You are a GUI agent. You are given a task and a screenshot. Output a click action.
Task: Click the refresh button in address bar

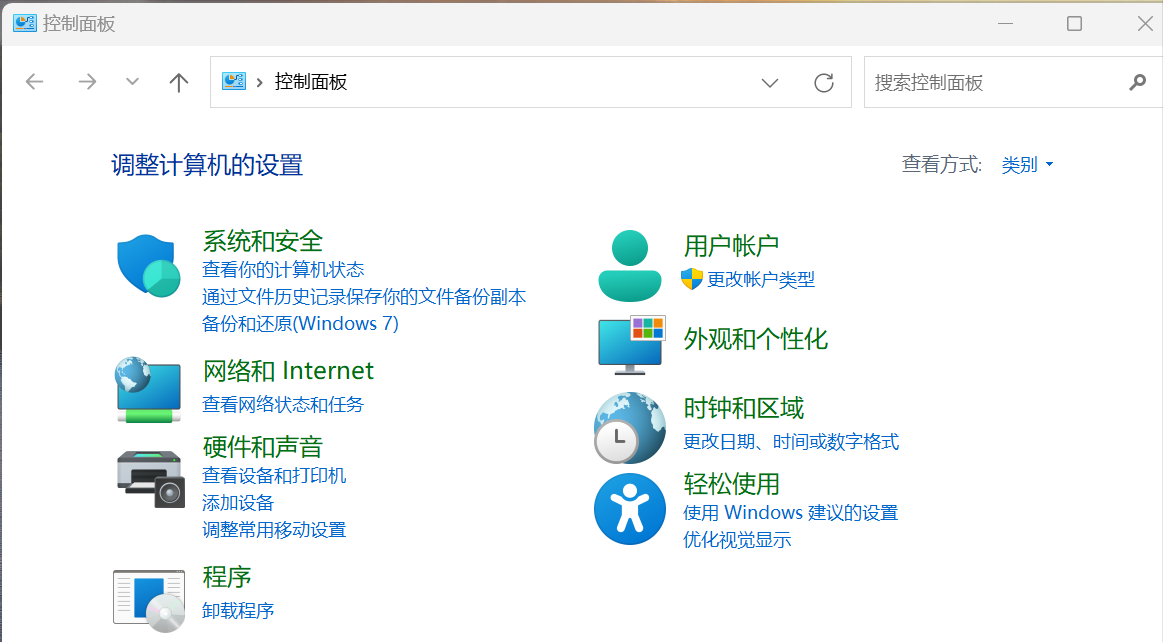point(824,82)
